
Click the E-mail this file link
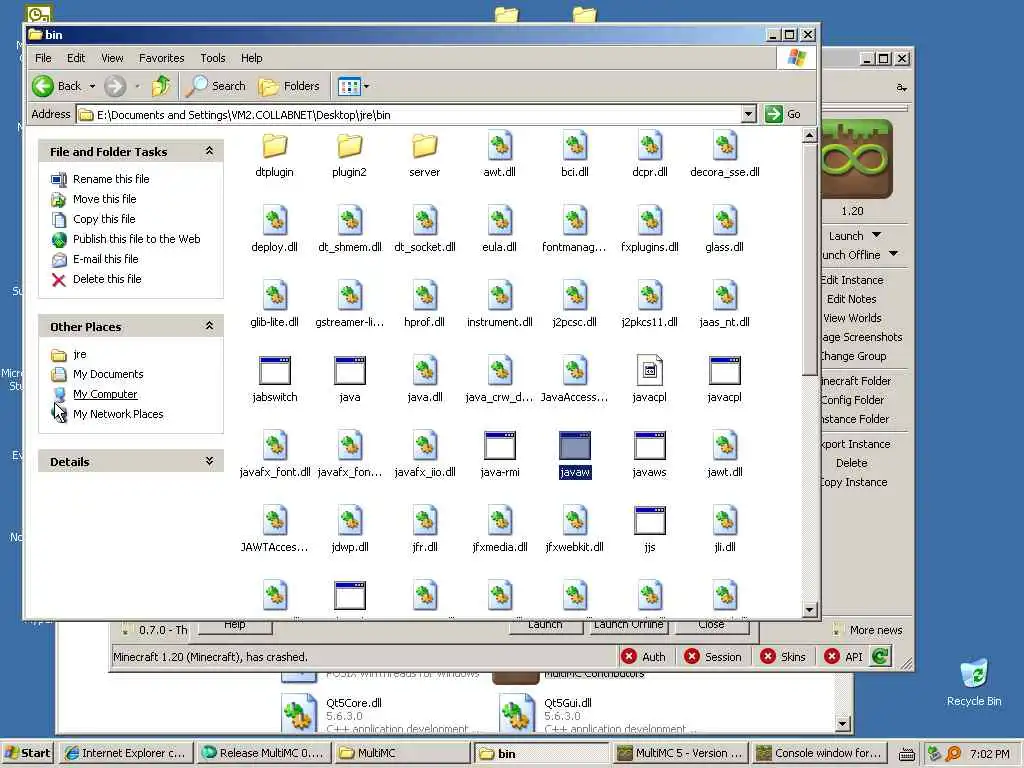(106, 259)
